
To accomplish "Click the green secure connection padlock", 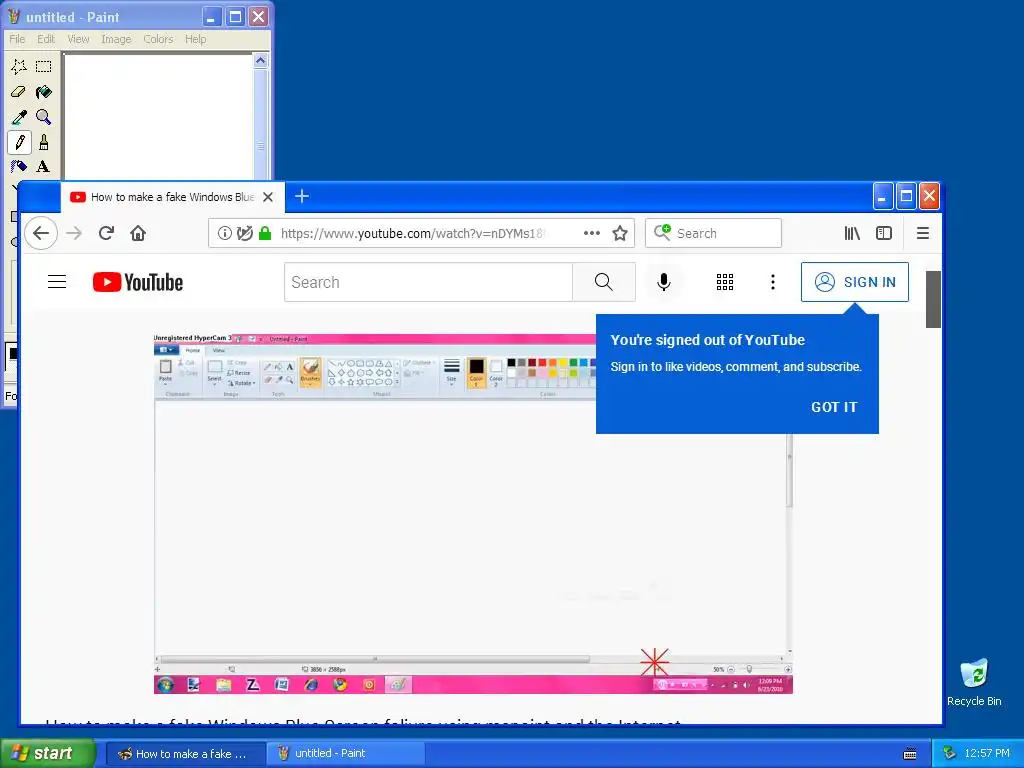I will coord(265,233).
